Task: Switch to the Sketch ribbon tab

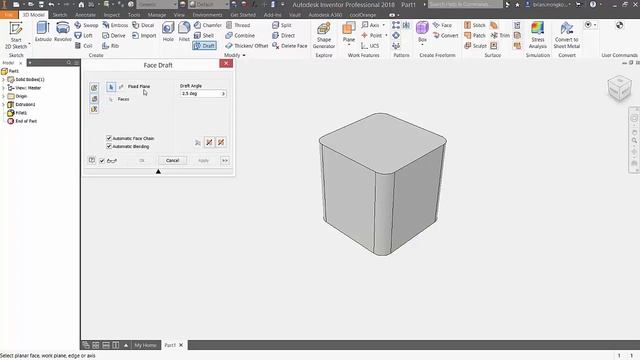Action: pyautogui.click(x=60, y=15)
